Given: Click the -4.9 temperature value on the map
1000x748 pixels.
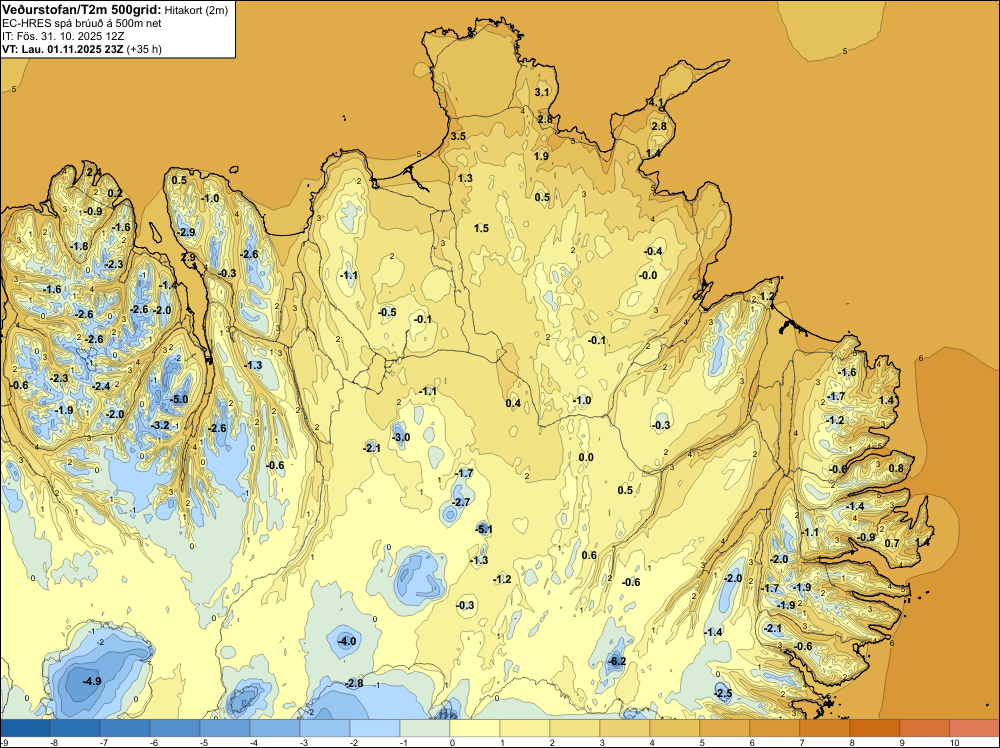Looking at the screenshot, I should 92,681.
